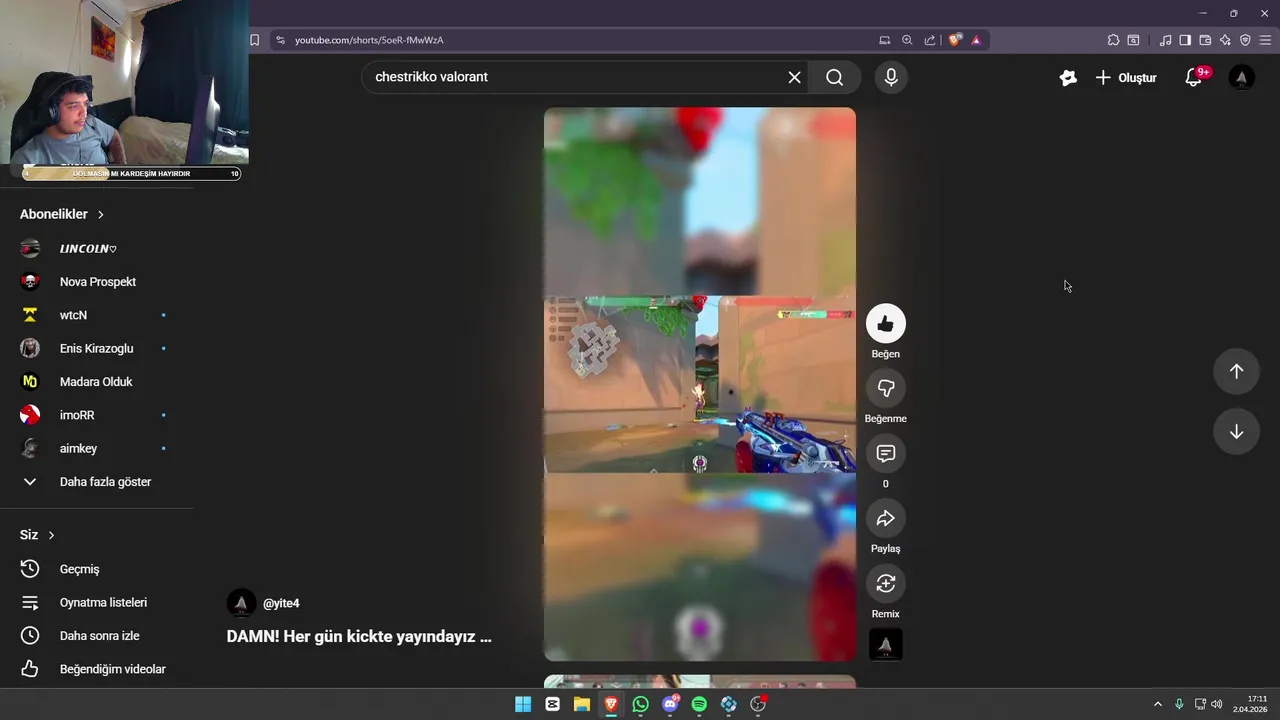Click the sparkle icon next to Oluştur
This screenshot has width=1280, height=720.
[1068, 77]
